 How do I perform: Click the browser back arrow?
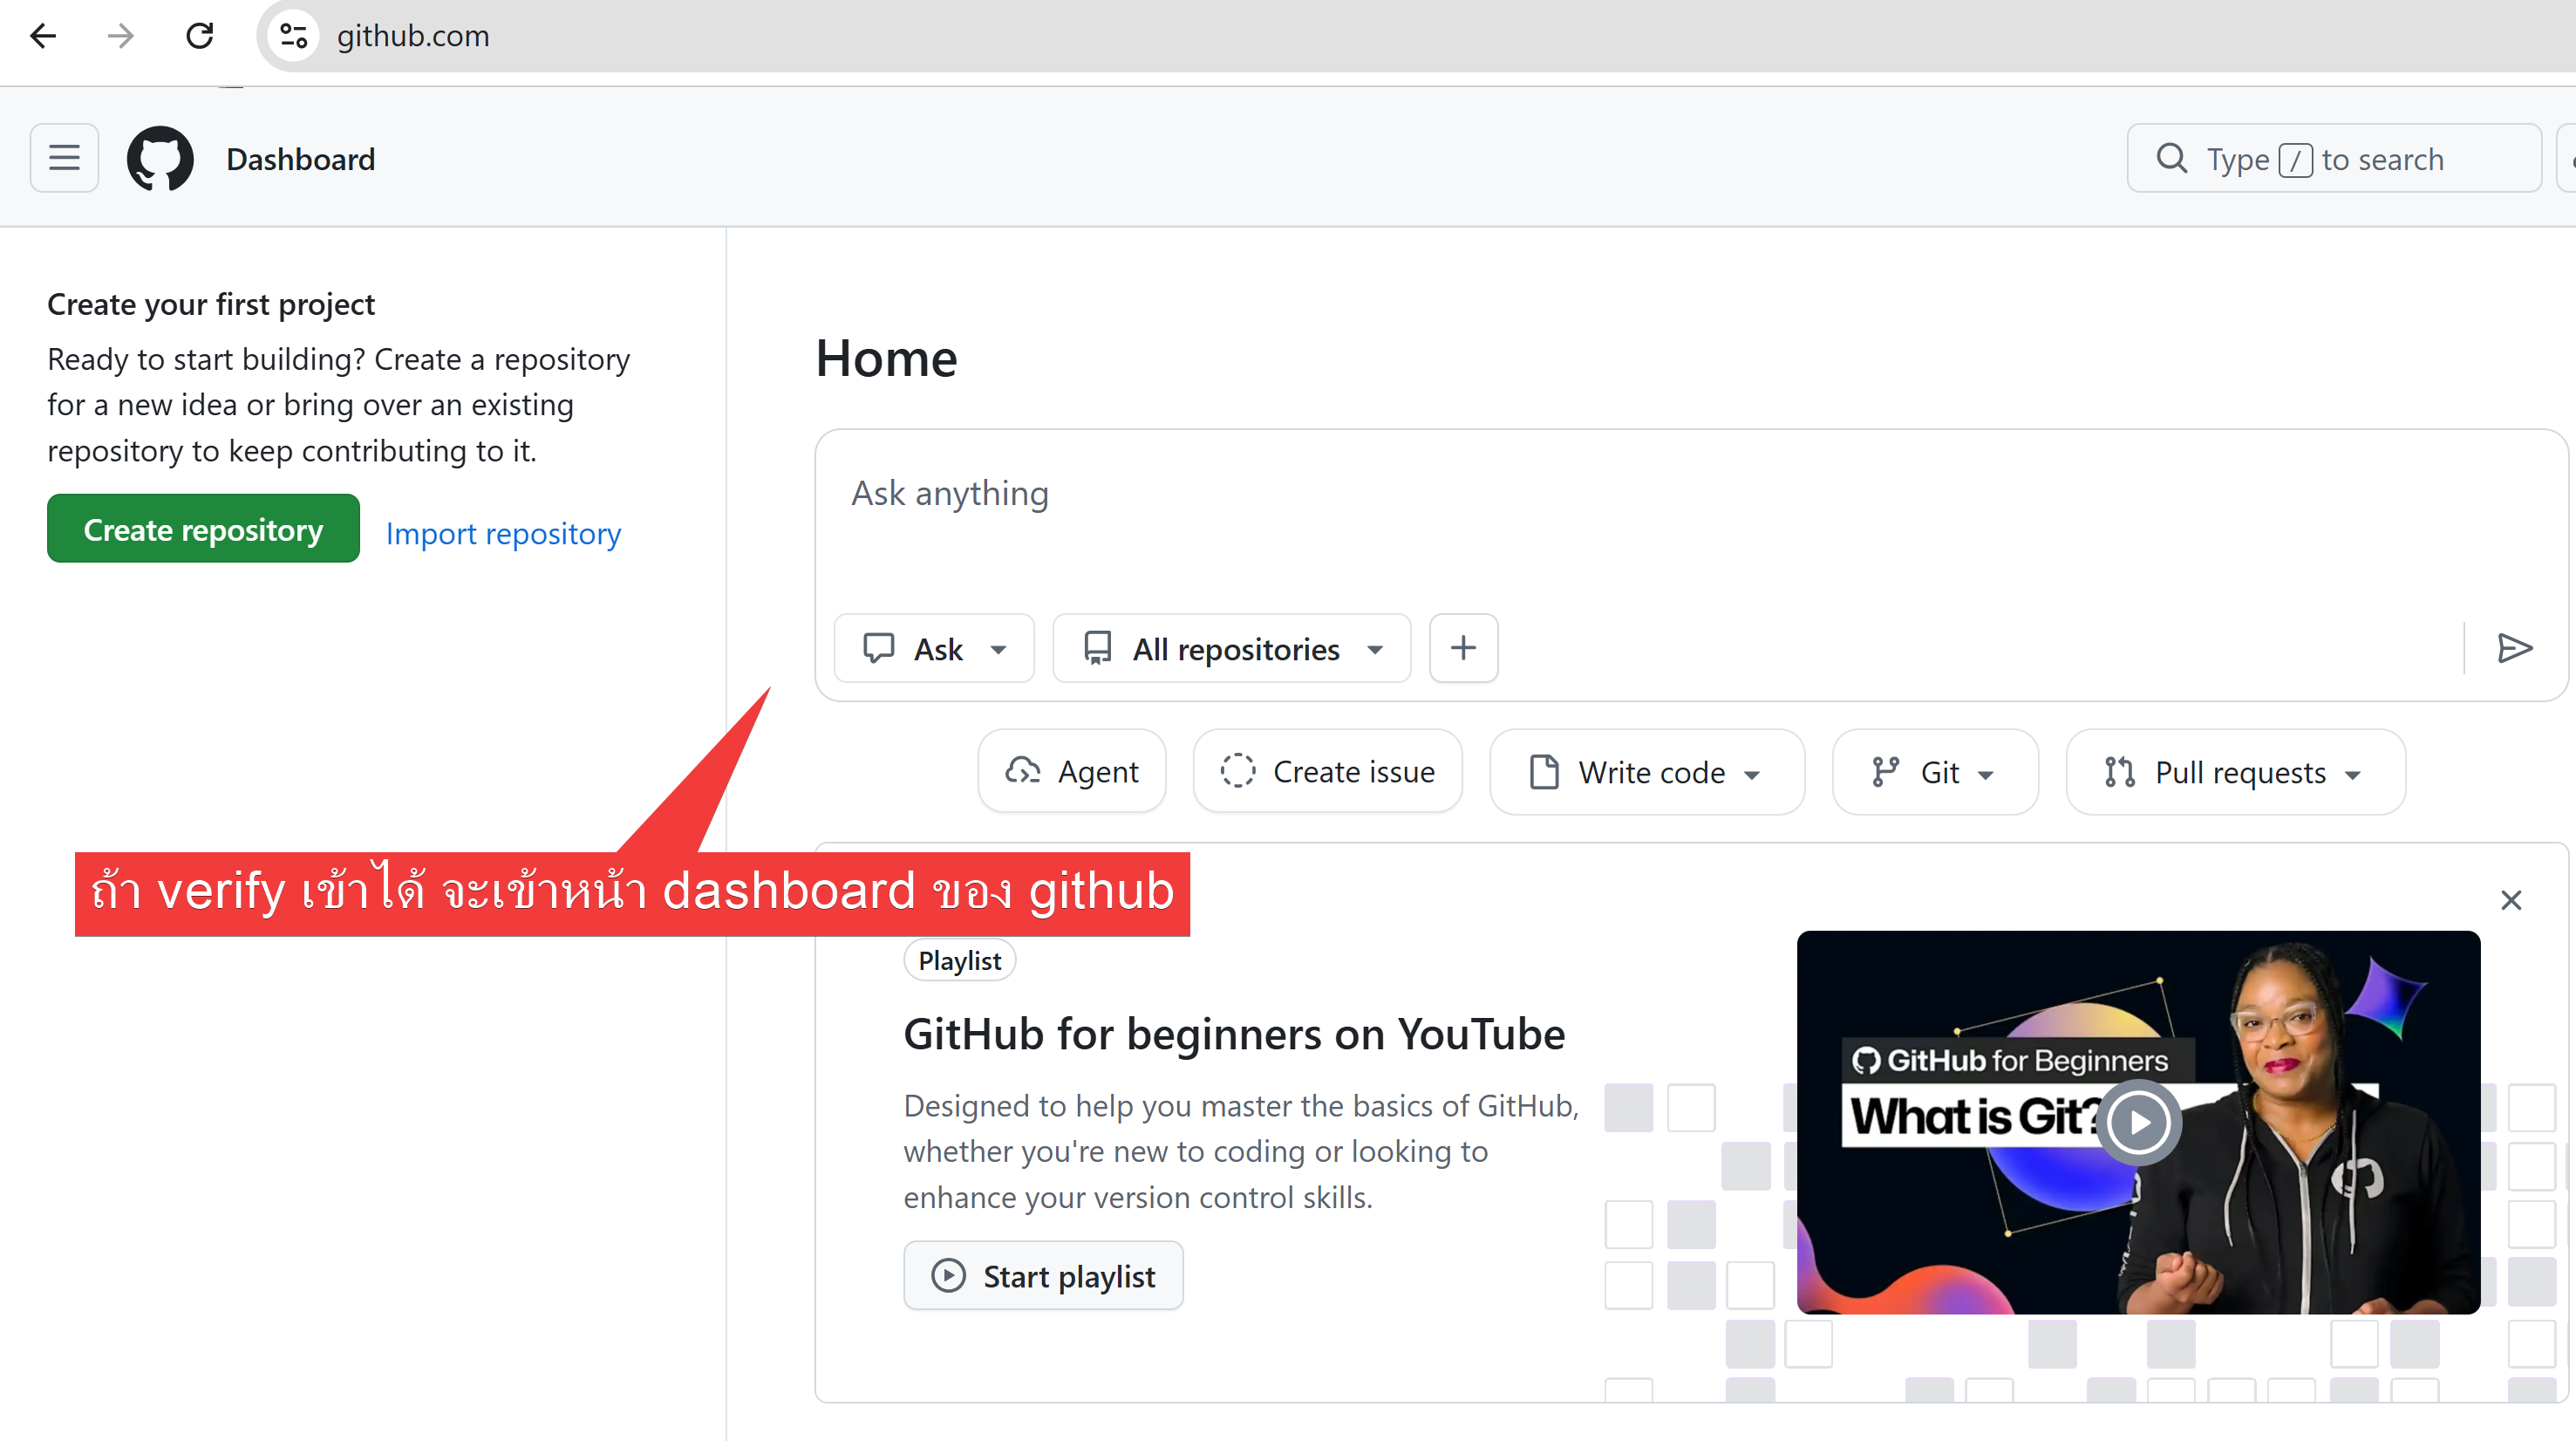[43, 36]
